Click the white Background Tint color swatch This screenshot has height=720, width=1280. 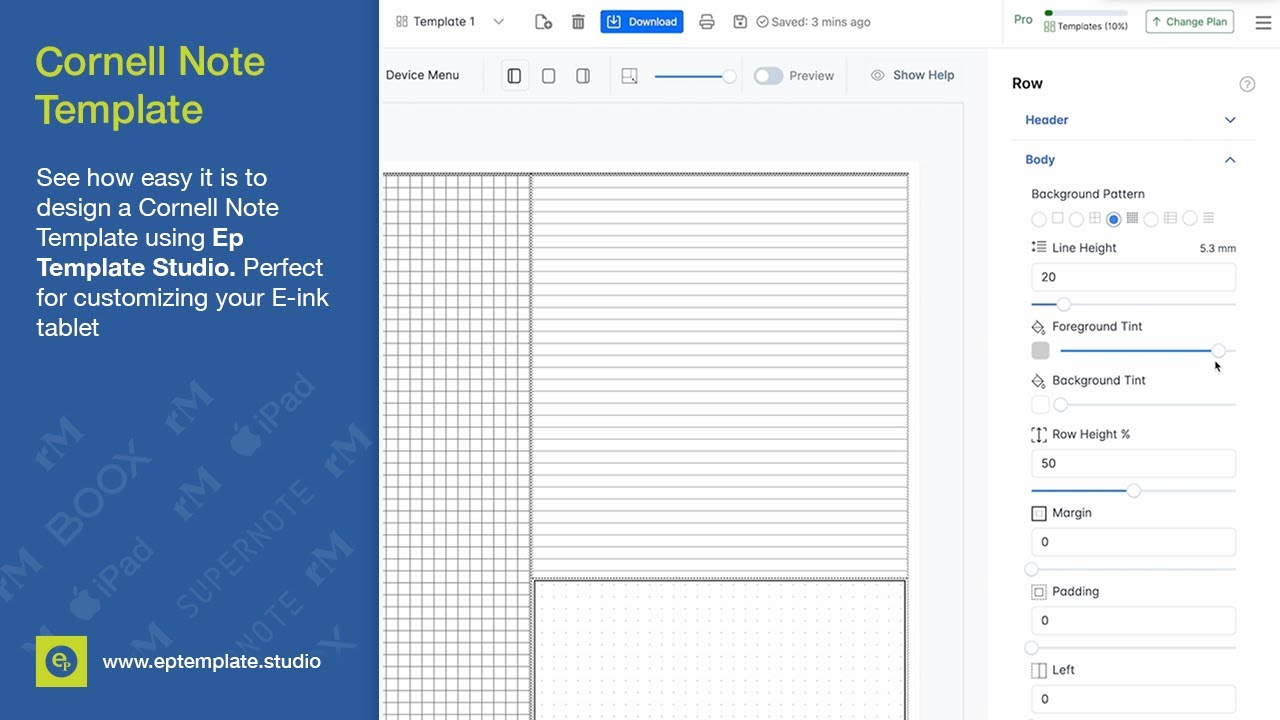[1040, 405]
